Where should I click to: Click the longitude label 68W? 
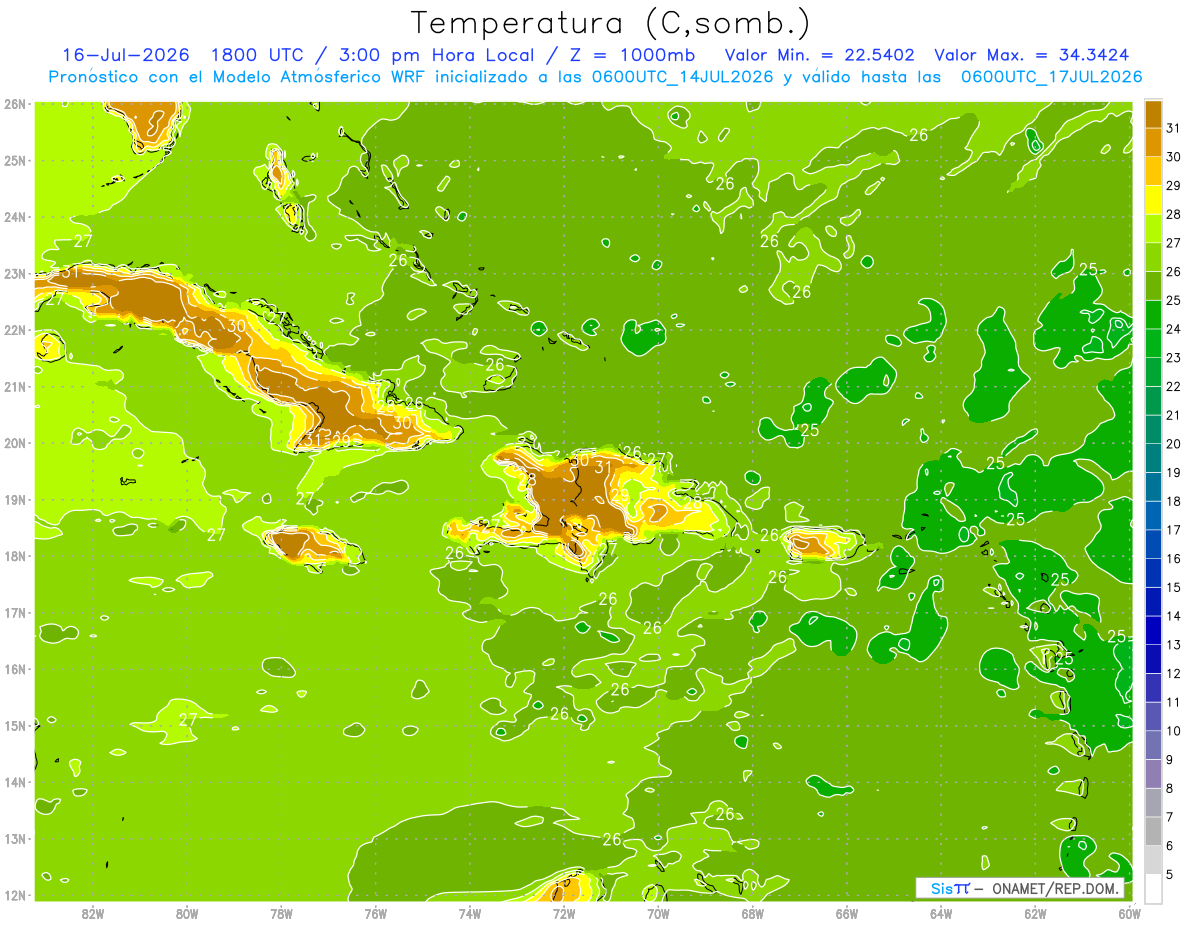[752, 913]
